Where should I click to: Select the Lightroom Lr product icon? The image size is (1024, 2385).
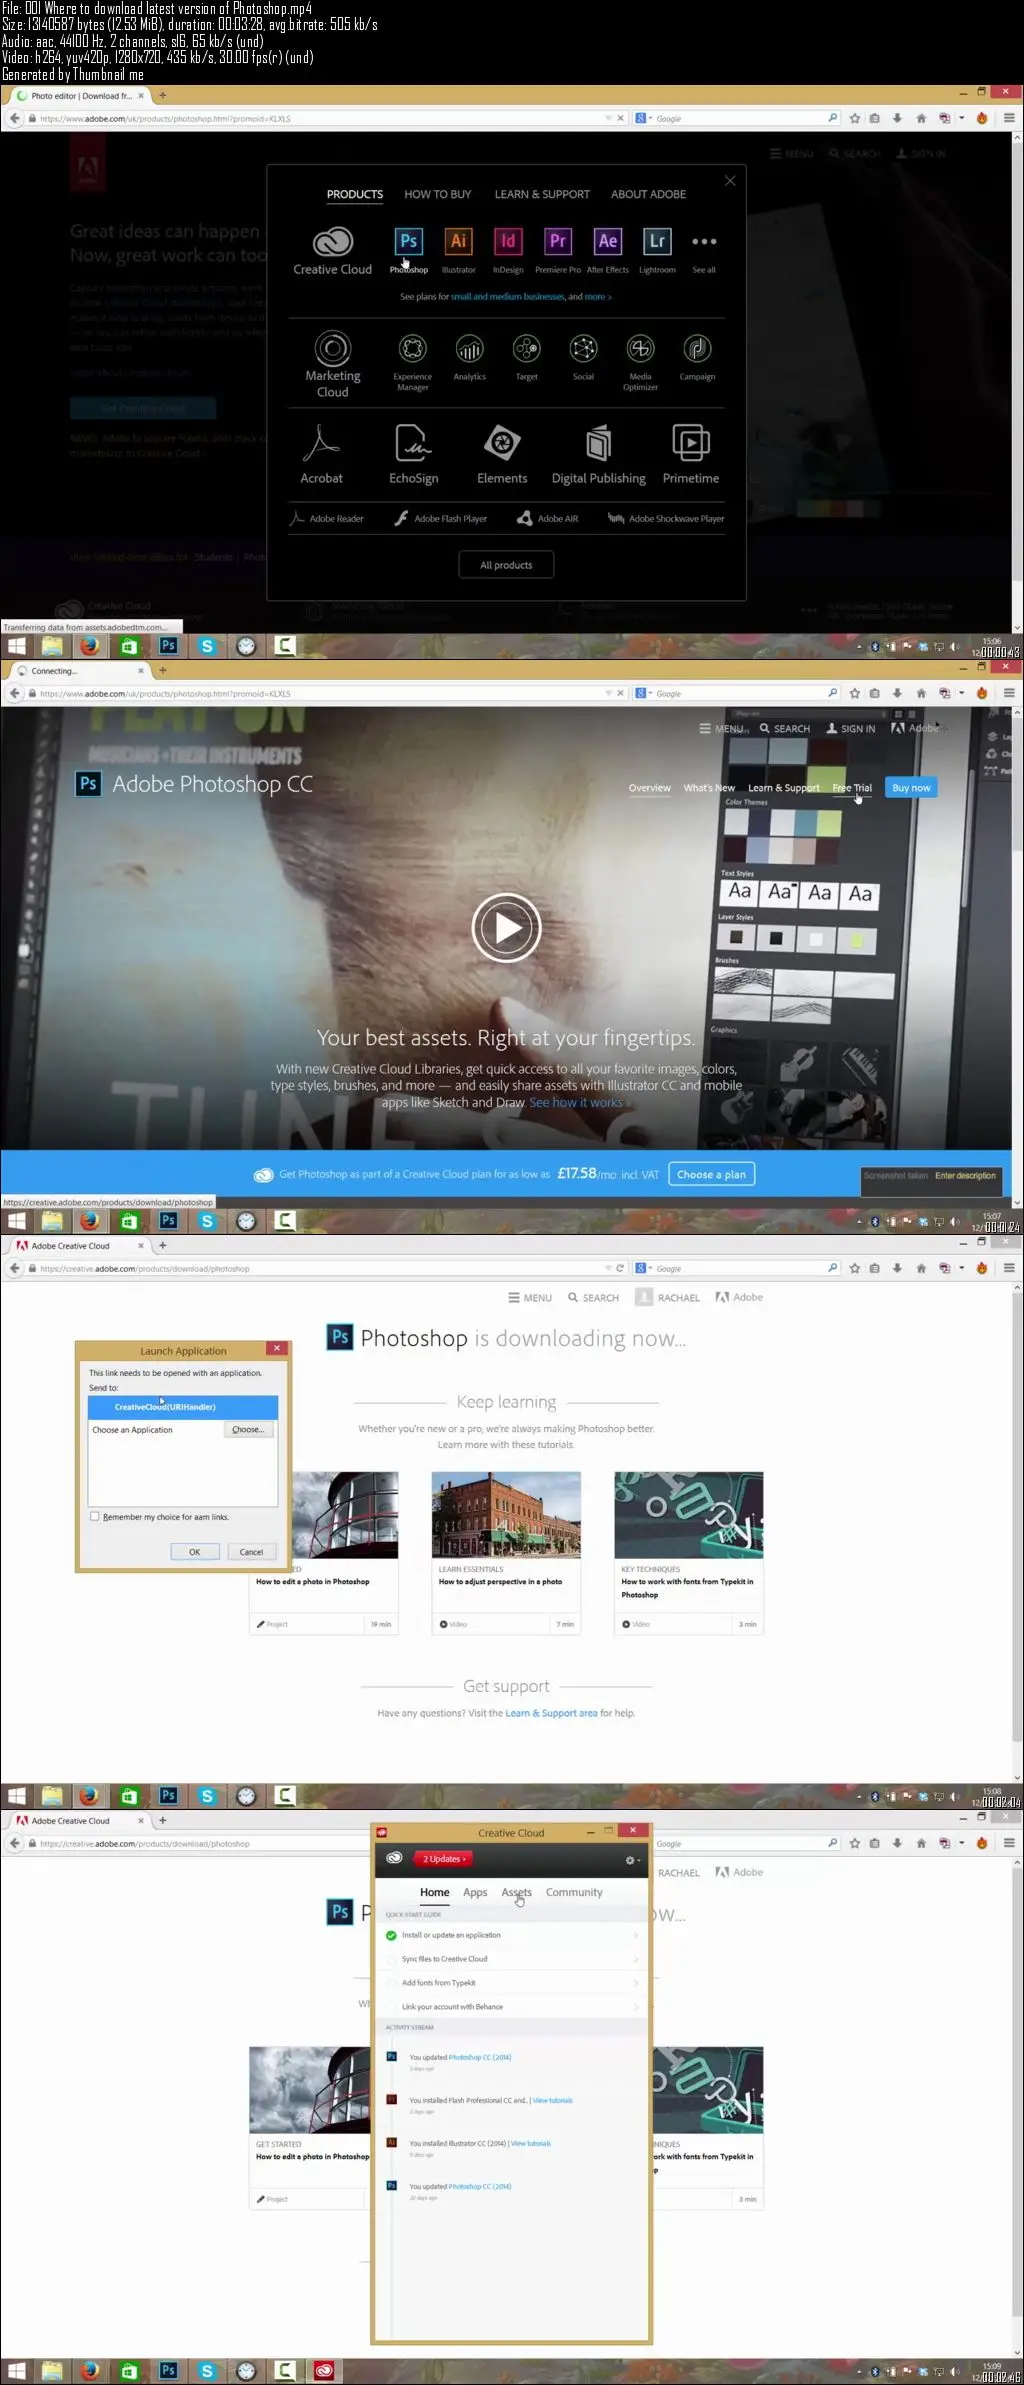pos(657,241)
